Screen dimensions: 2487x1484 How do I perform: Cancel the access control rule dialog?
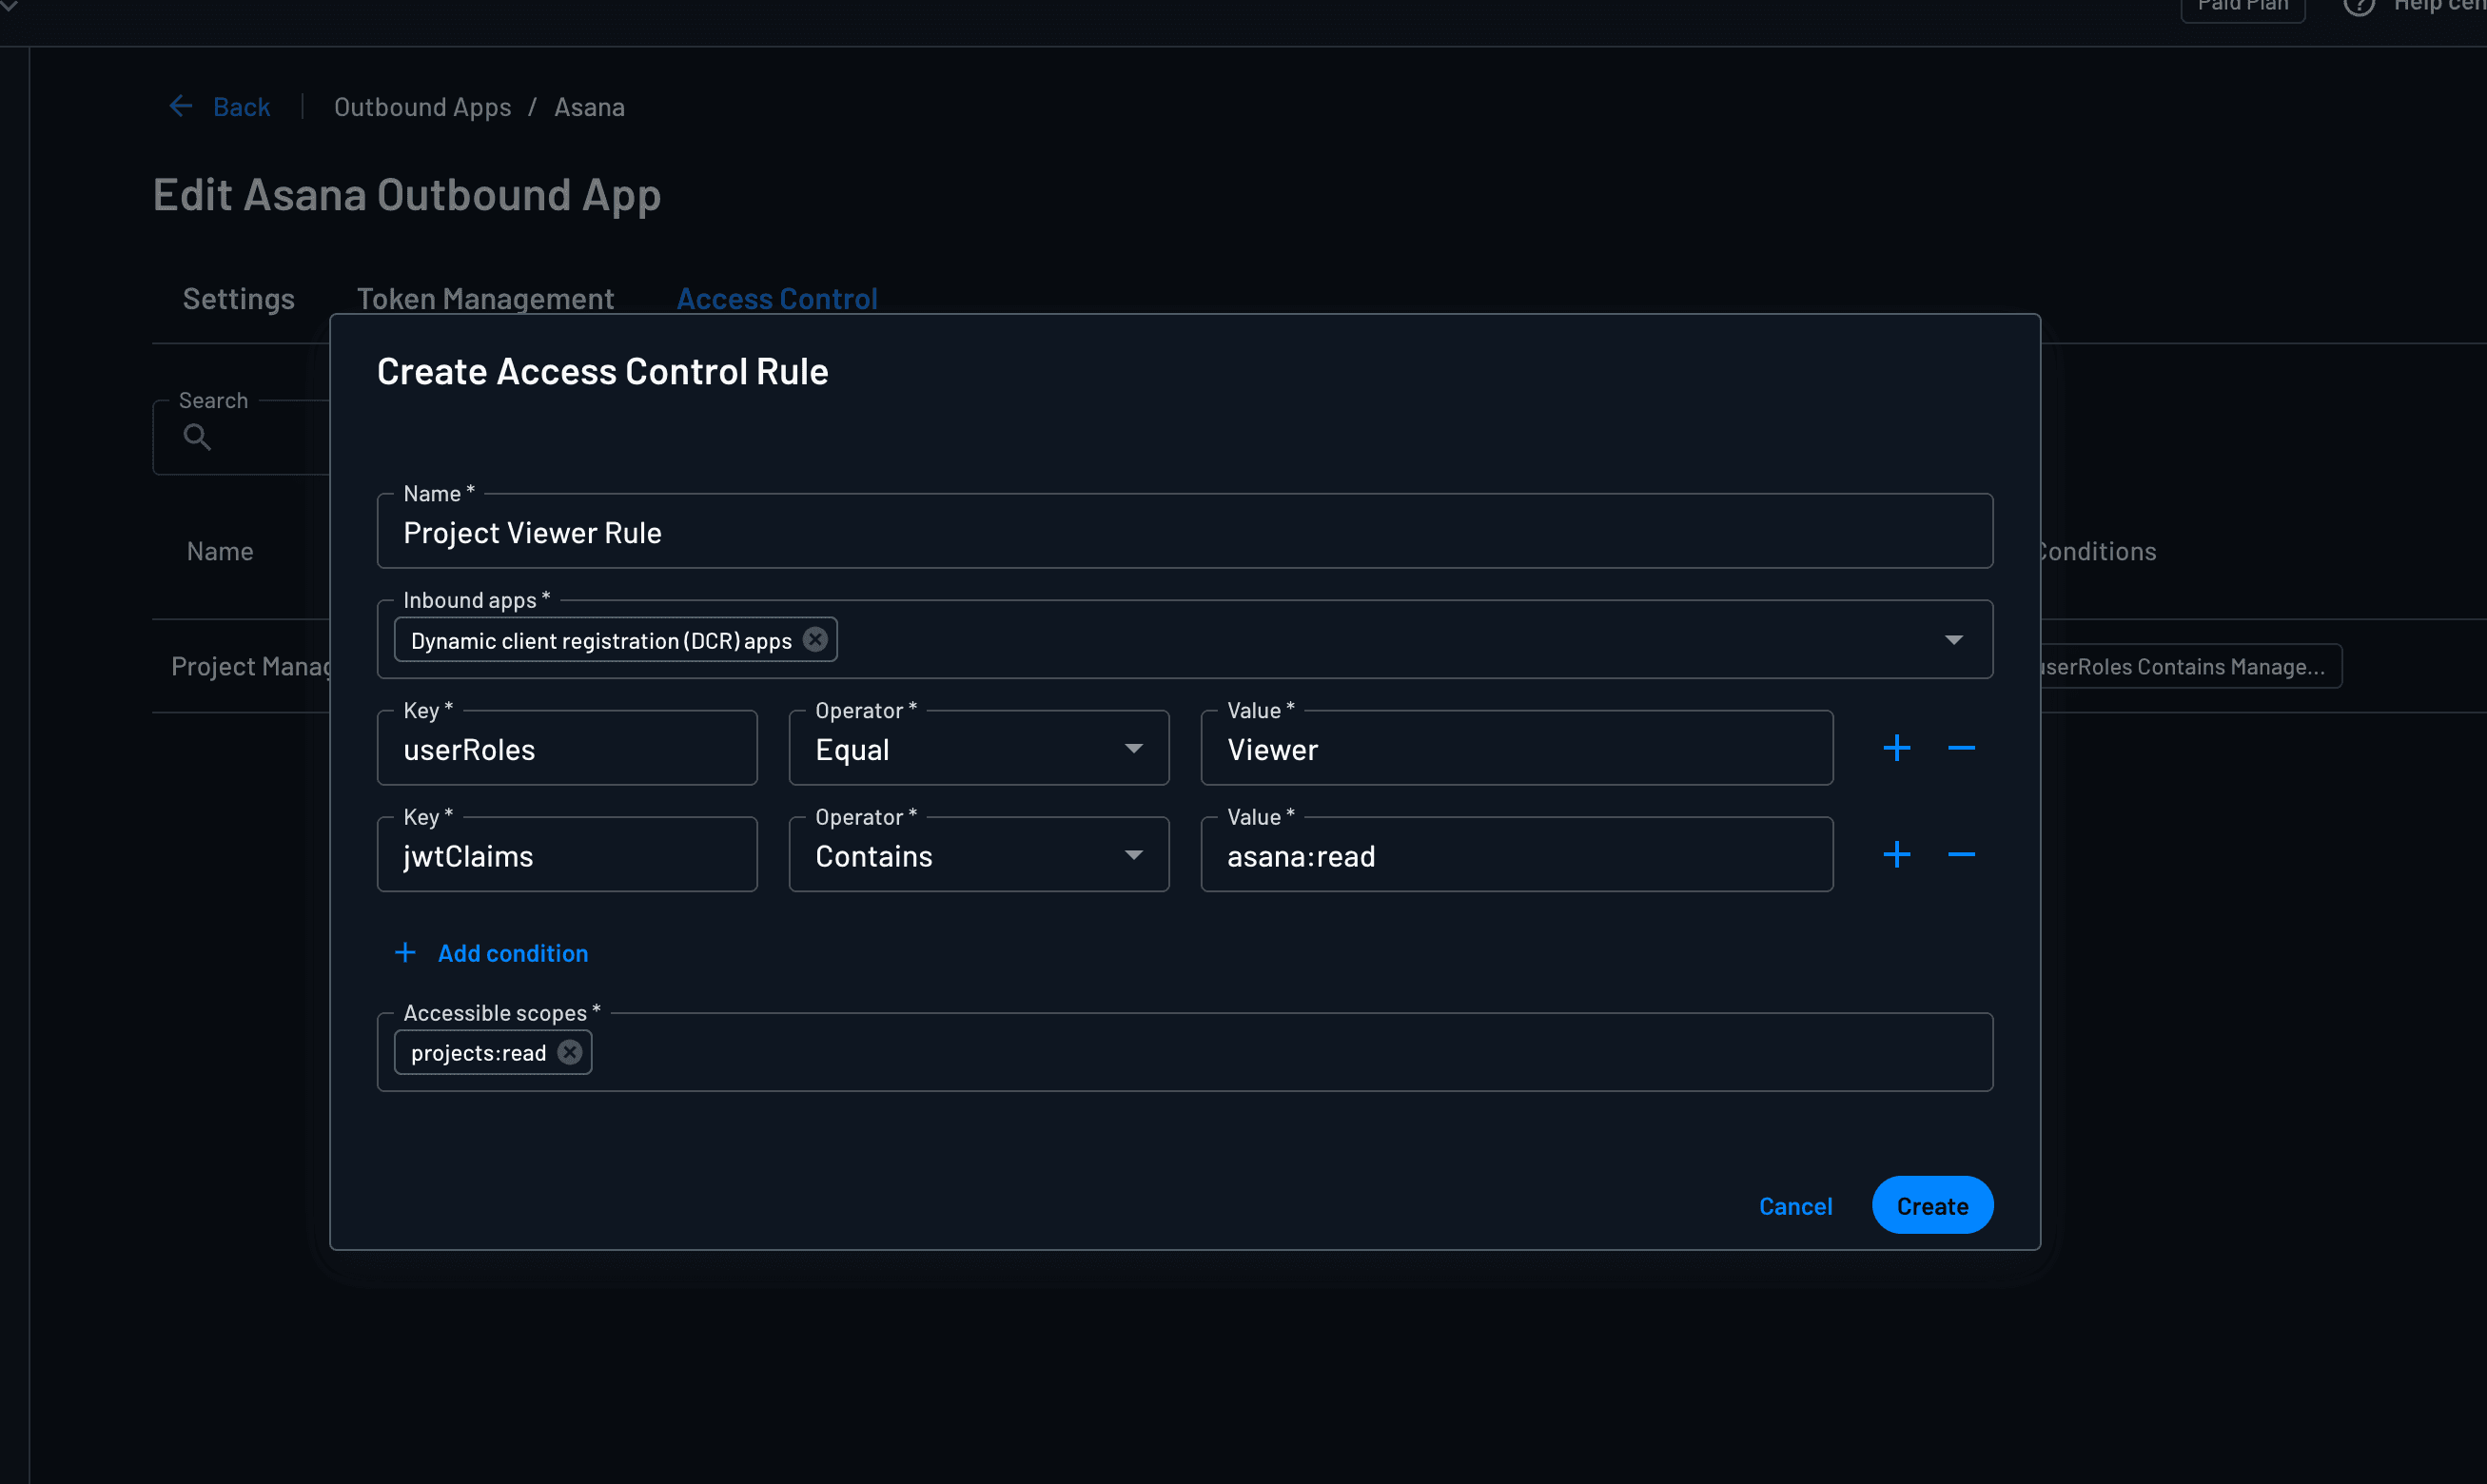coord(1795,1206)
